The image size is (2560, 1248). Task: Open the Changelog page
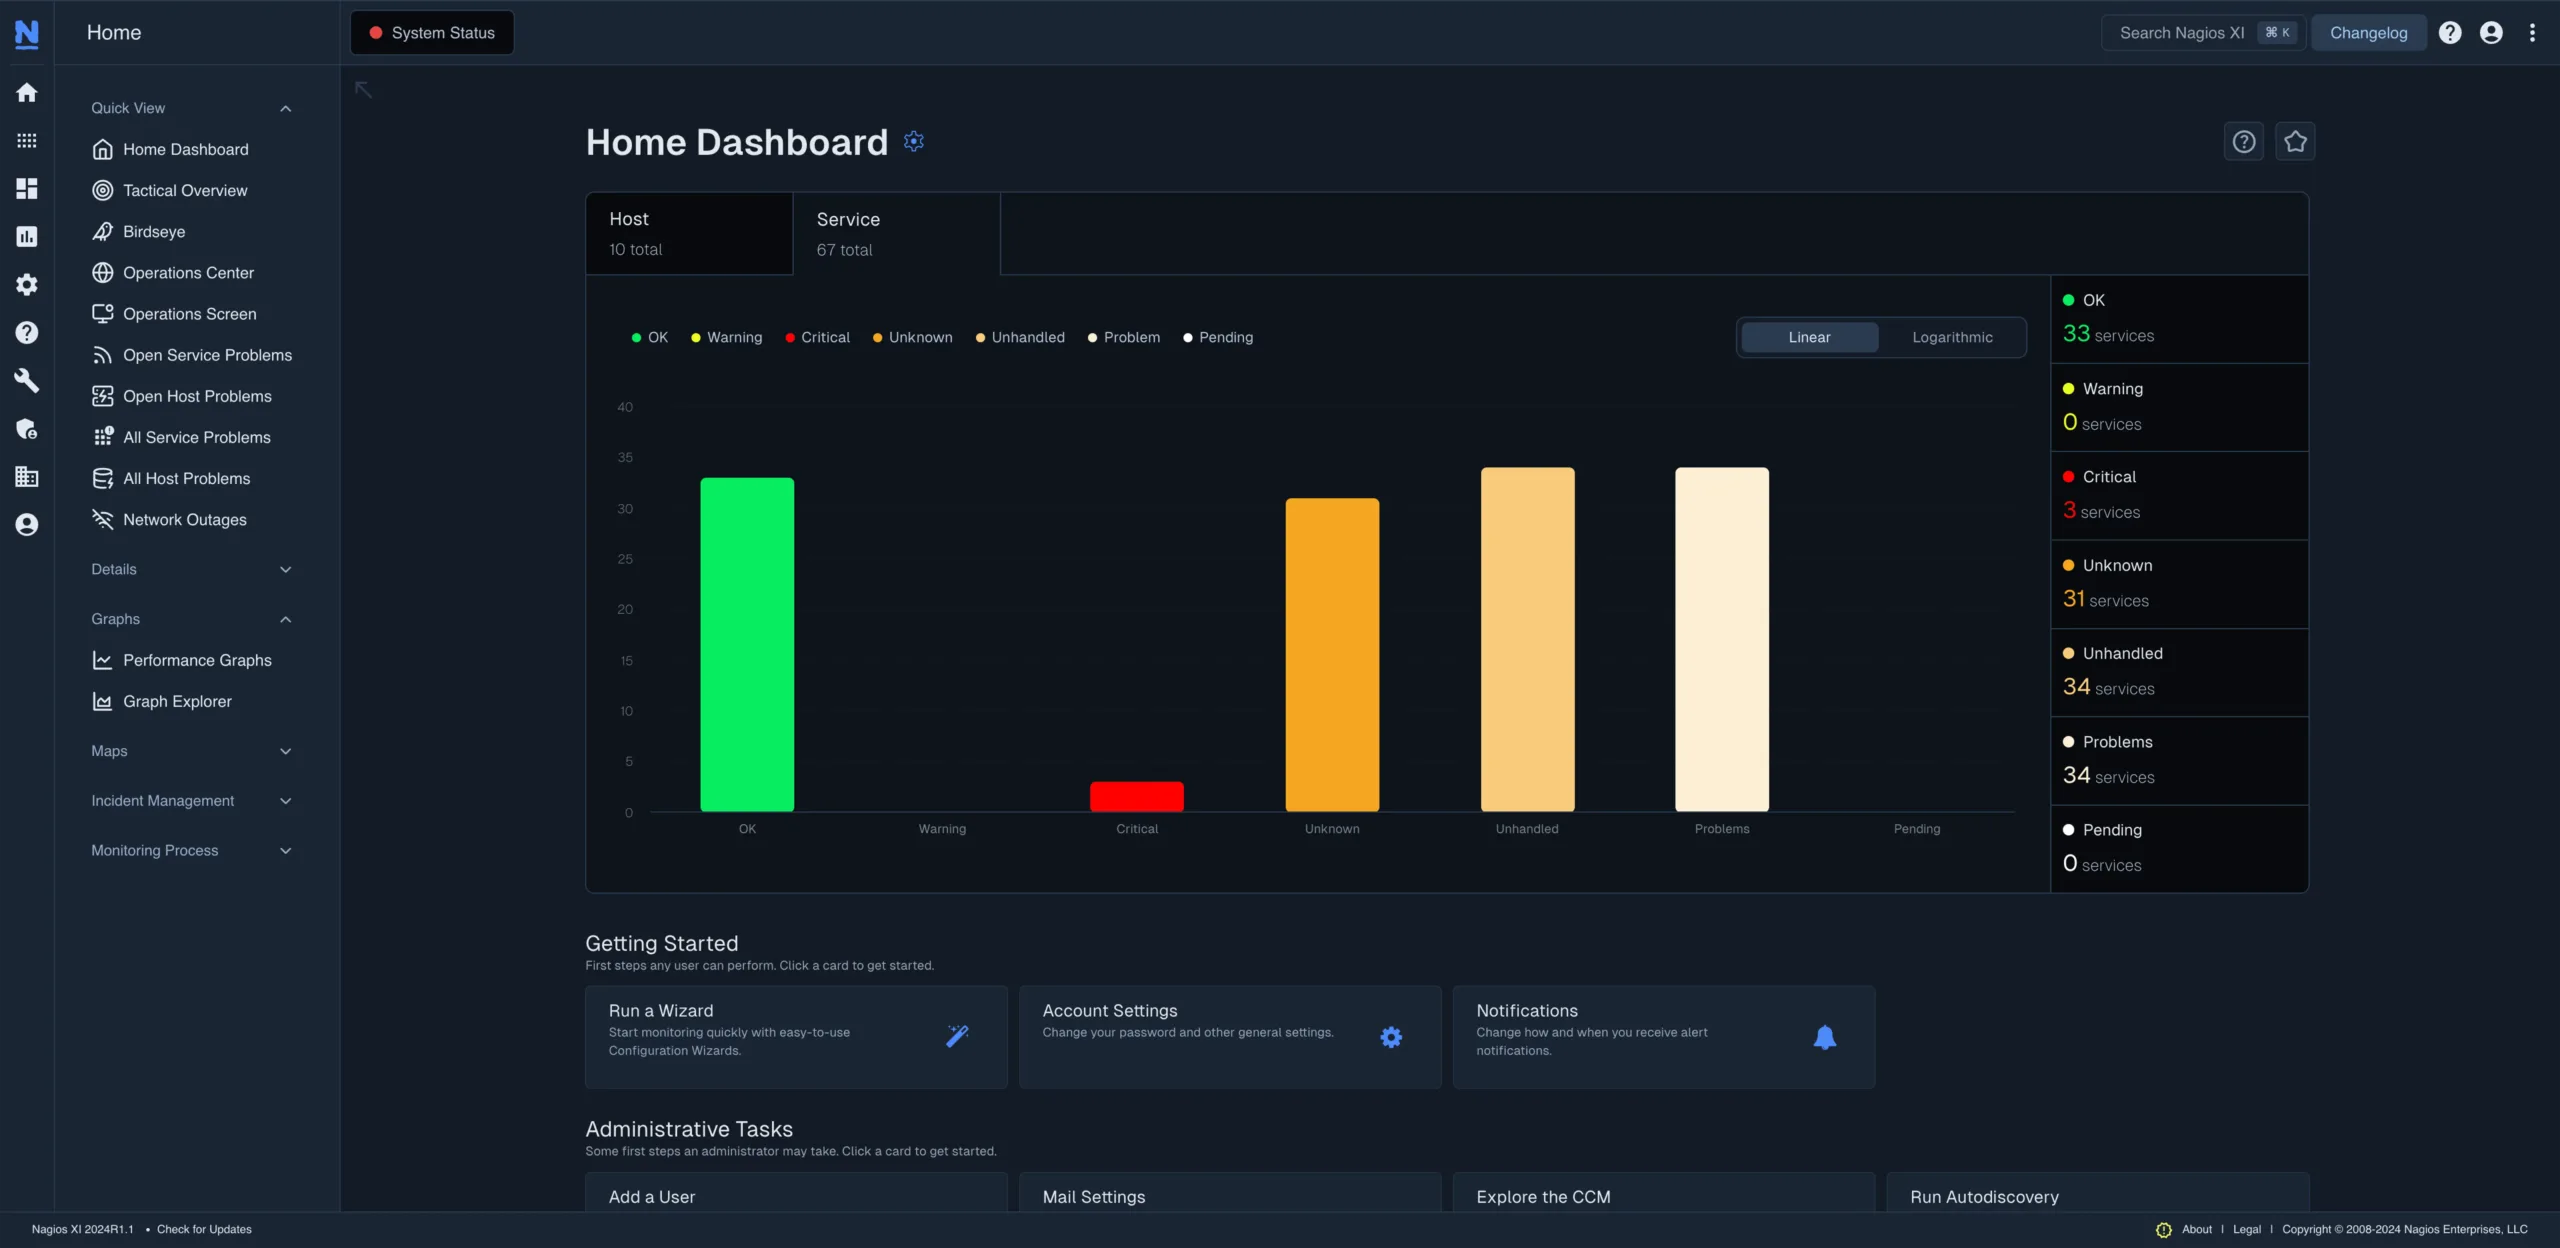pyautogui.click(x=2369, y=33)
